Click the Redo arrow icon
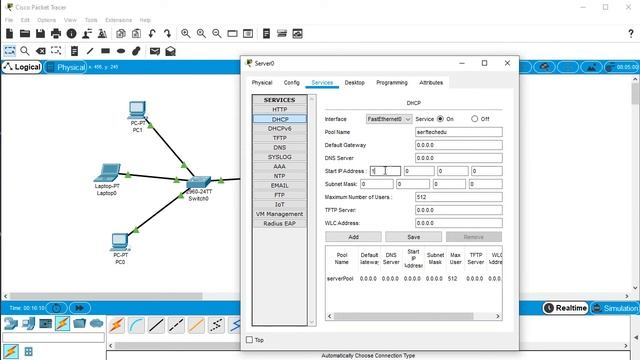This screenshot has width=640, height=360. coord(167,33)
